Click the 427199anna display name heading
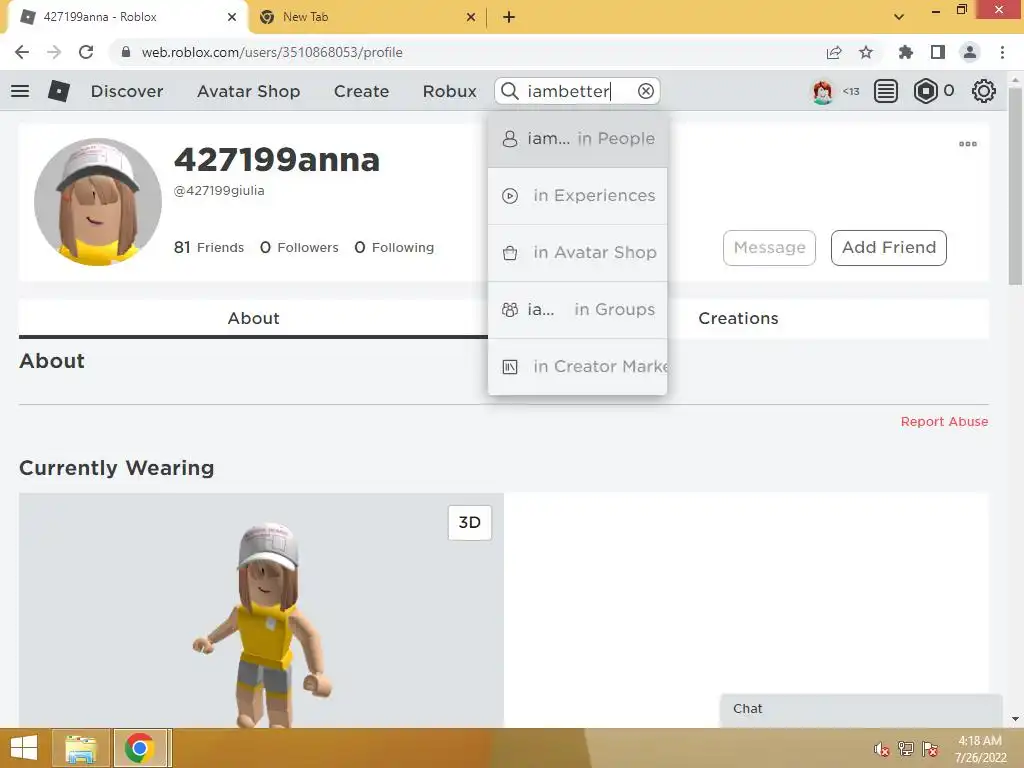This screenshot has width=1024, height=768. point(277,159)
